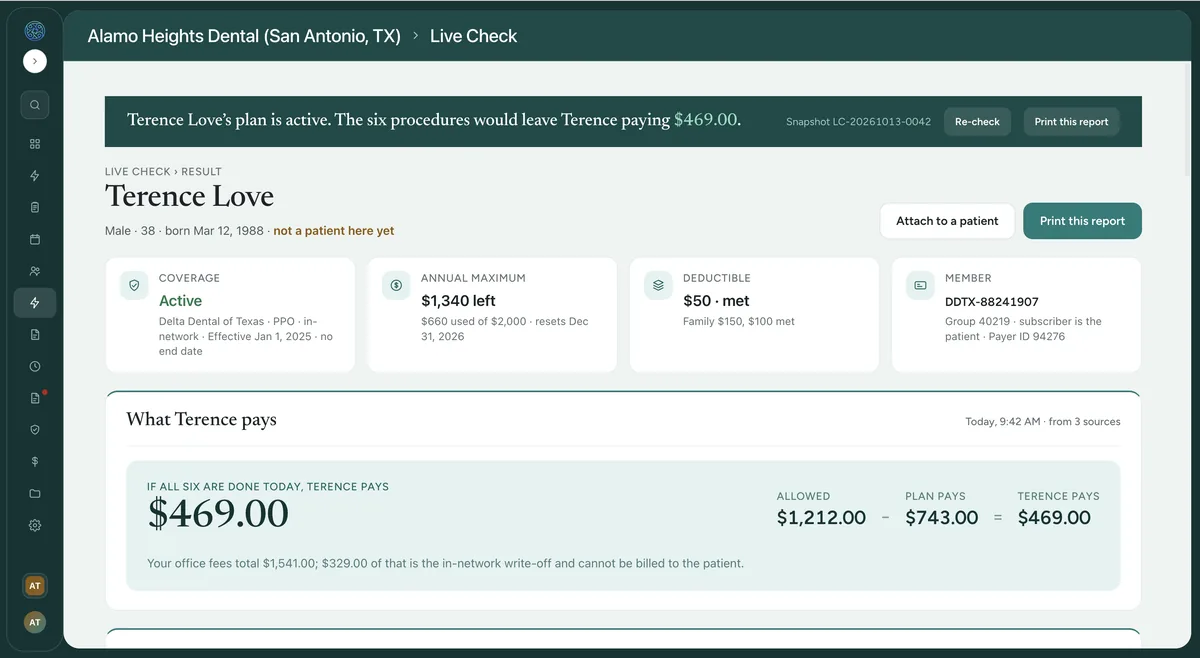Open the plain document icon in sidebar
This screenshot has height=658, width=1200.
point(35,334)
